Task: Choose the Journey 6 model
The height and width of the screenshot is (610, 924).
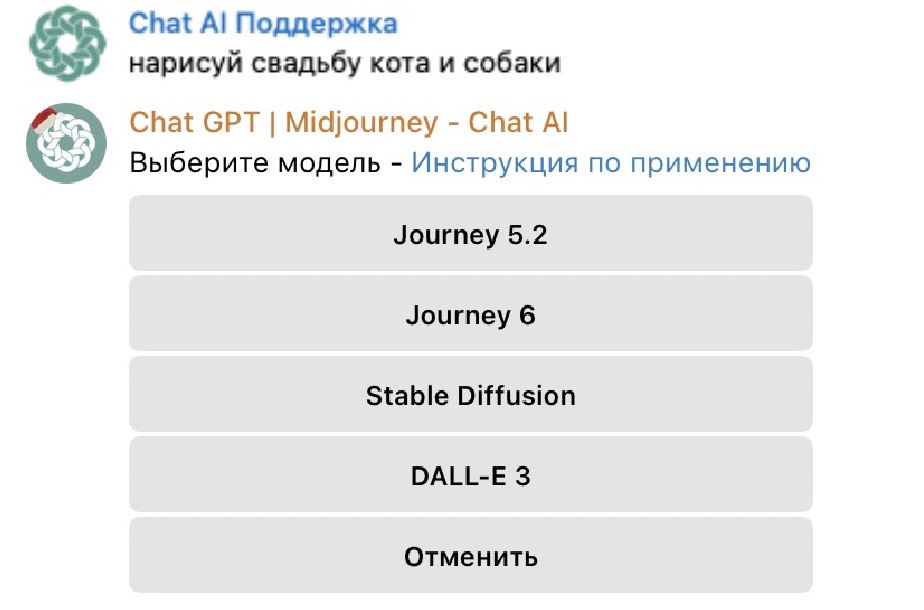Action: click(x=470, y=315)
